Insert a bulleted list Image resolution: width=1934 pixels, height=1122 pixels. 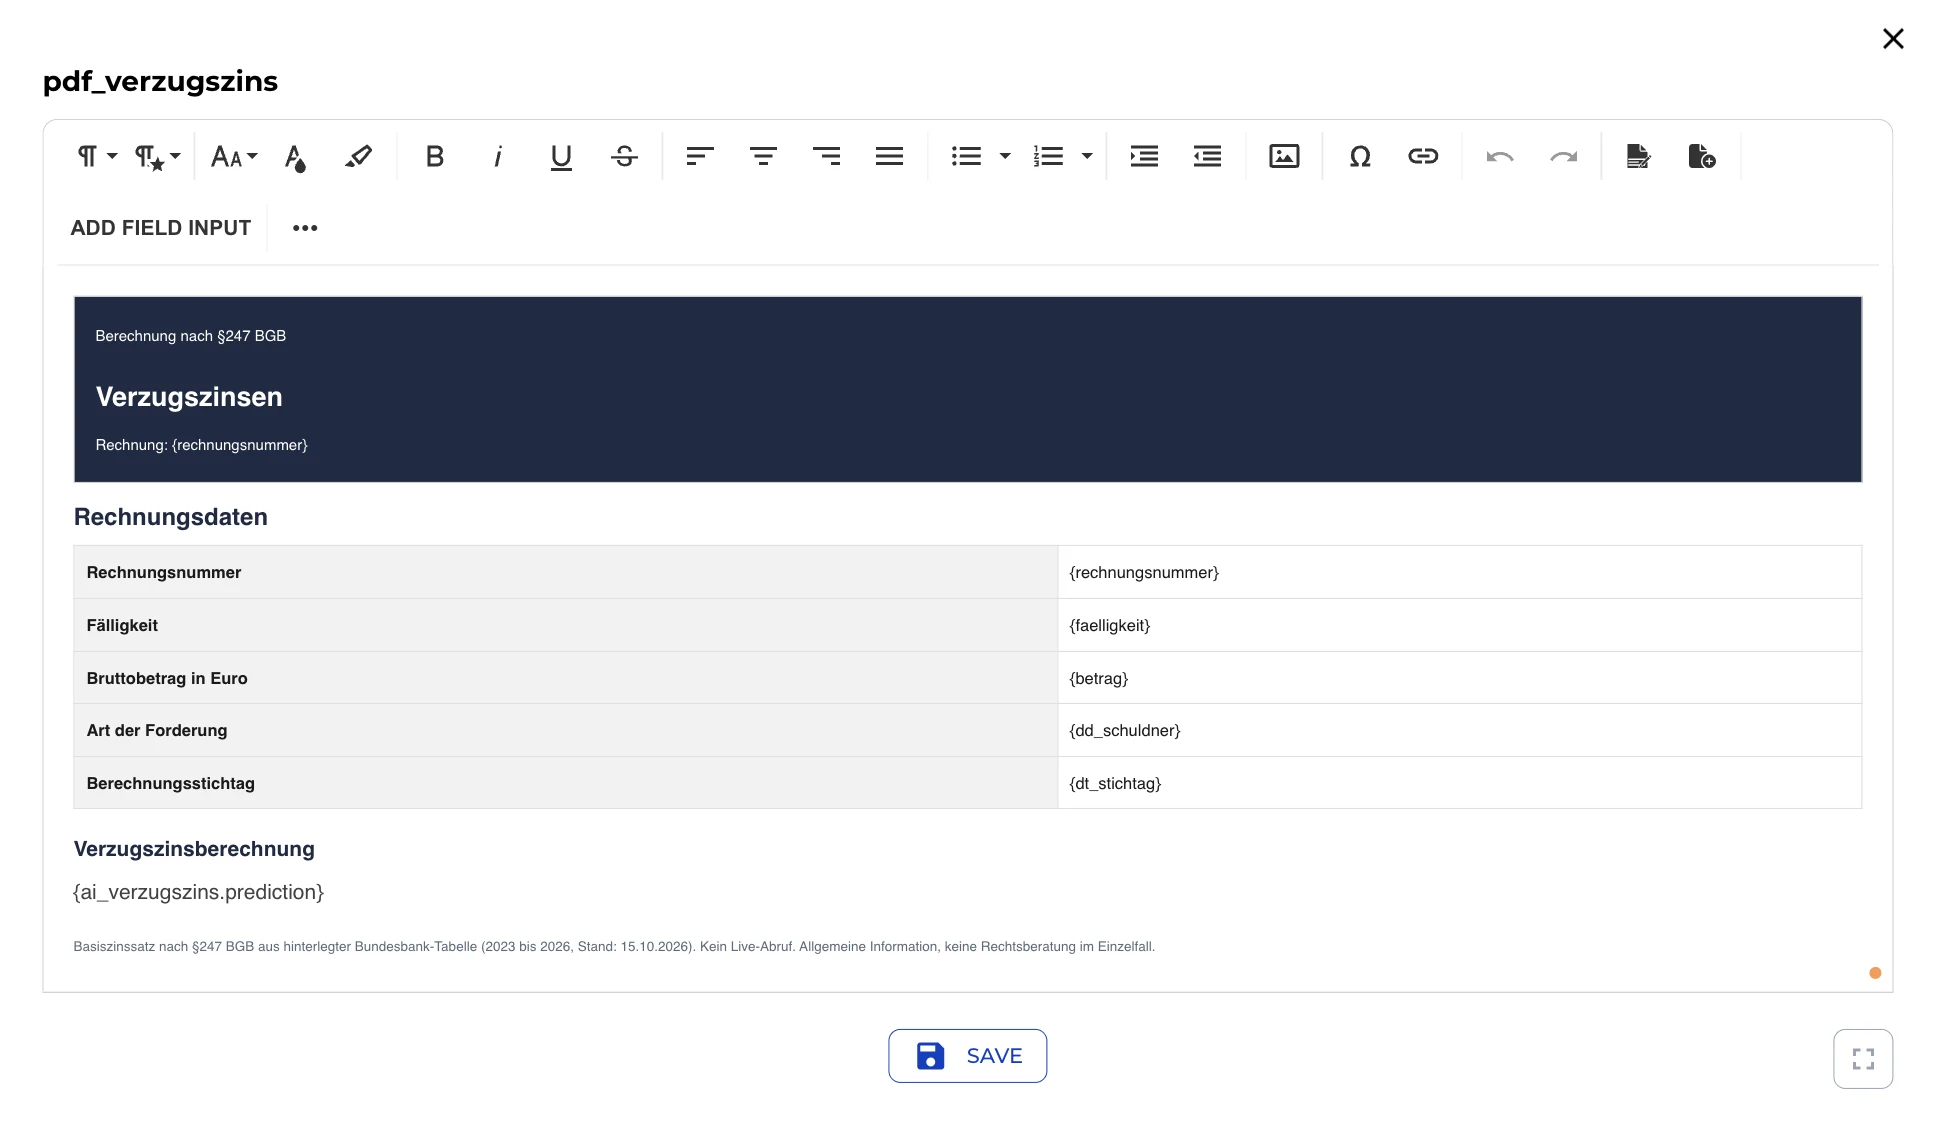point(966,156)
